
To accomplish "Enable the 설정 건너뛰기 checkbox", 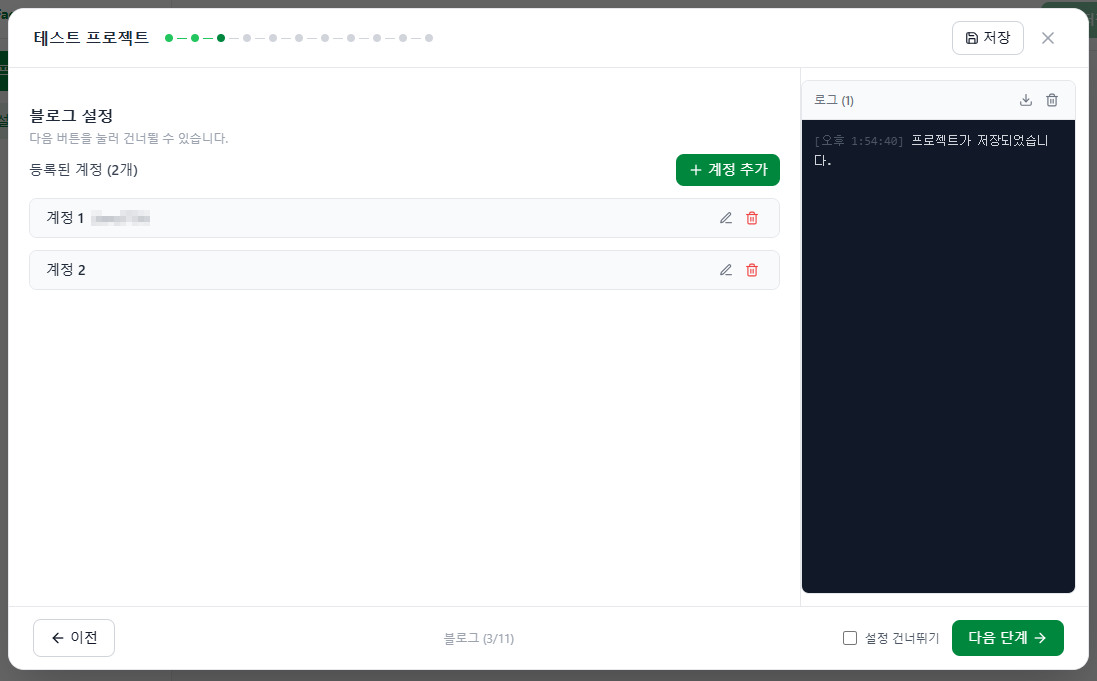I will coord(849,637).
